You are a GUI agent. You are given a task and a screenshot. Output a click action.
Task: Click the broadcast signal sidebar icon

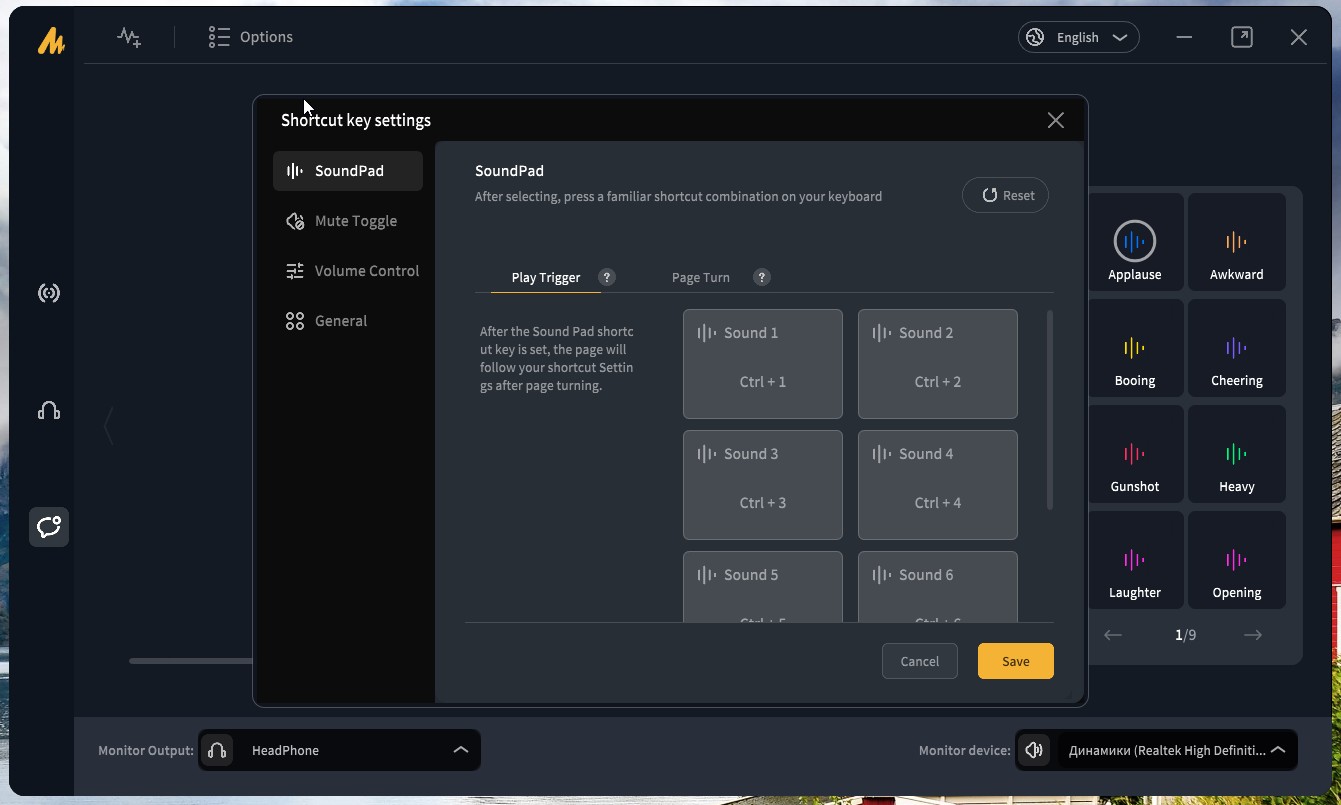49,293
